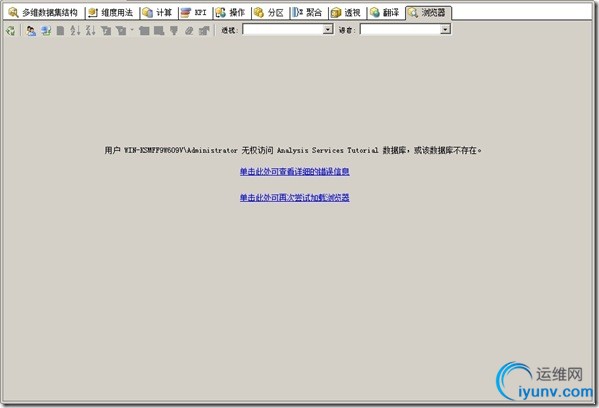Click link to view detailed error information

pyautogui.click(x=295, y=172)
